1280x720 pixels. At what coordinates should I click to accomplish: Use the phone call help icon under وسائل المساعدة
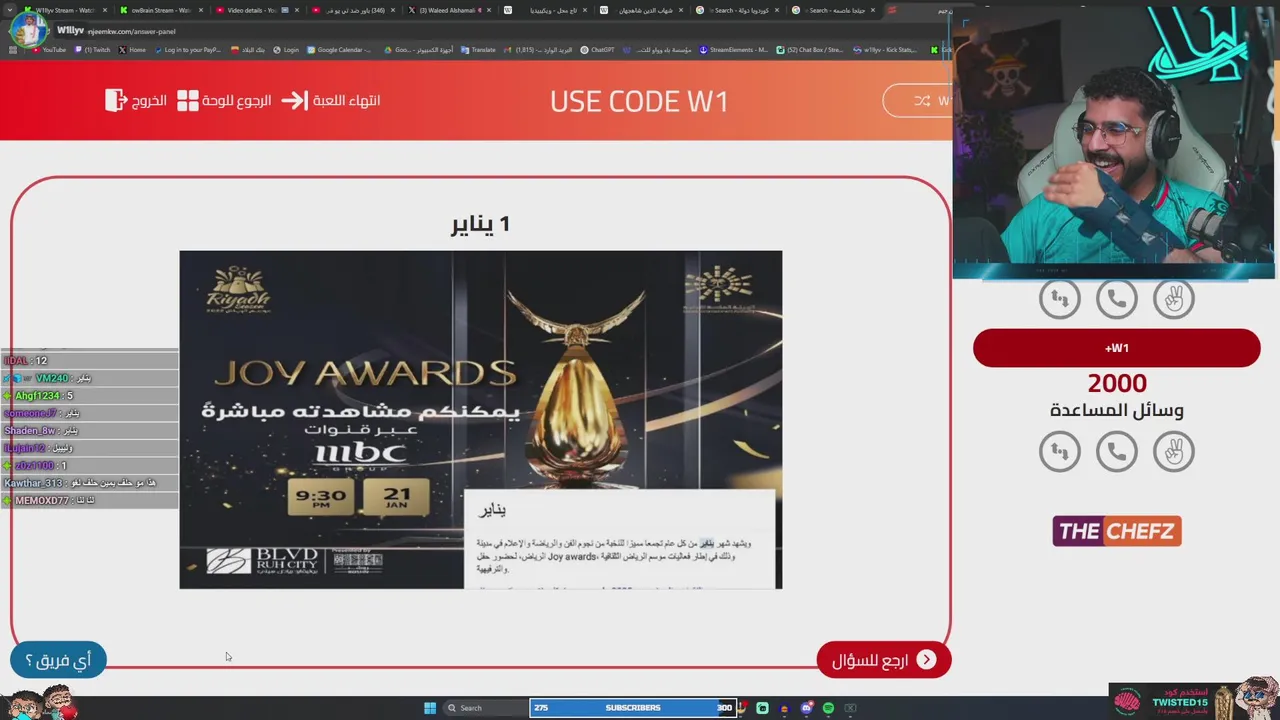[x=1117, y=452]
